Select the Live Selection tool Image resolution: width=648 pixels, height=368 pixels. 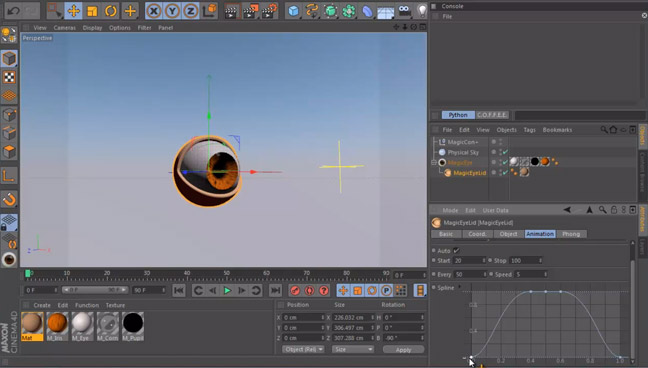54,11
